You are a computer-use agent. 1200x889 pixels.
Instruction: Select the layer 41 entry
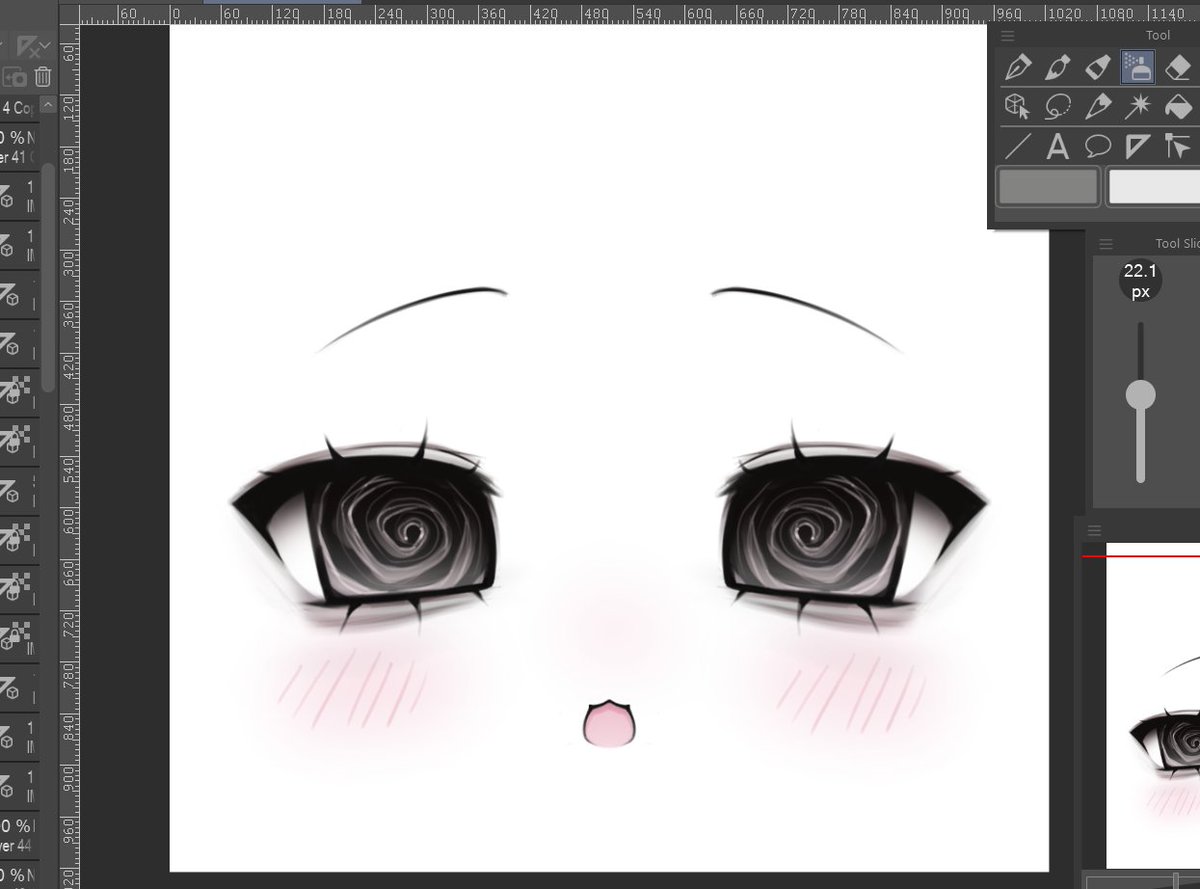(18, 146)
